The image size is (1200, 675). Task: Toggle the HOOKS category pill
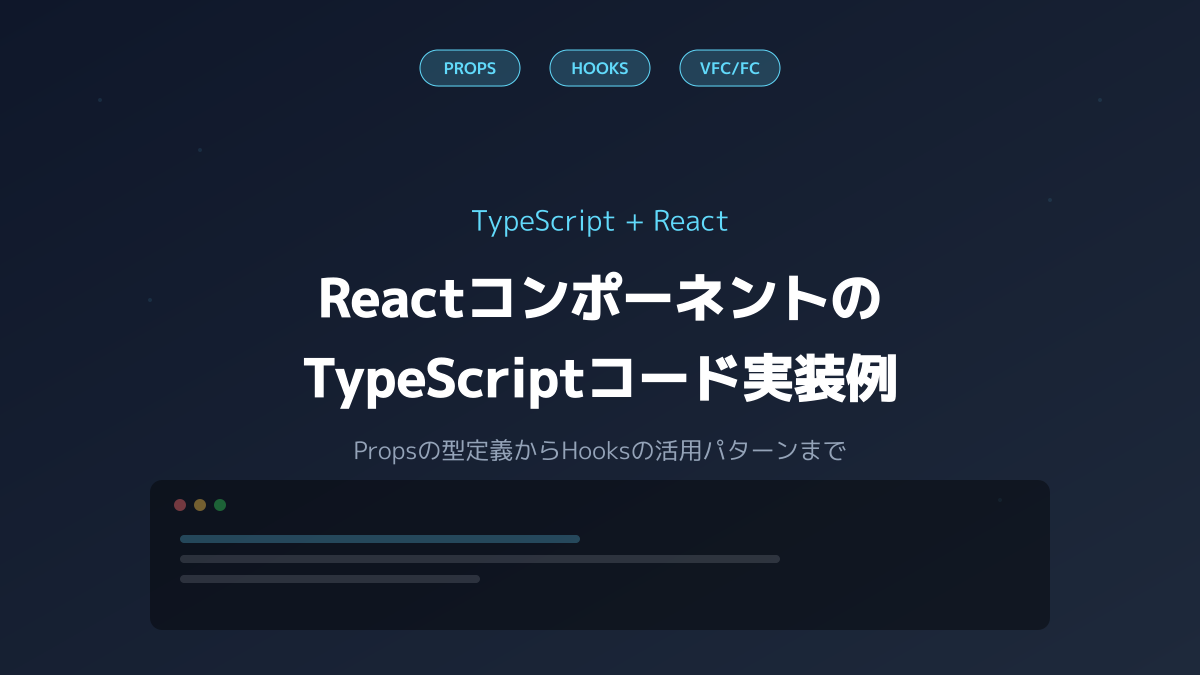[600, 68]
